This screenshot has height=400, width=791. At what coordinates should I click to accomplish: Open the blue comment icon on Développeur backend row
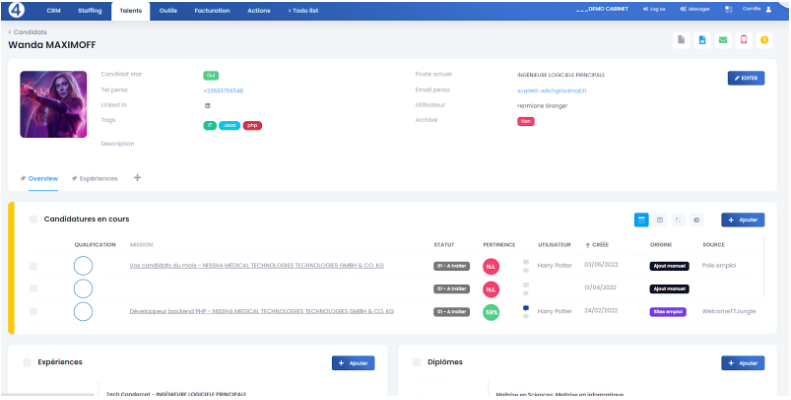pyautogui.click(x=526, y=308)
